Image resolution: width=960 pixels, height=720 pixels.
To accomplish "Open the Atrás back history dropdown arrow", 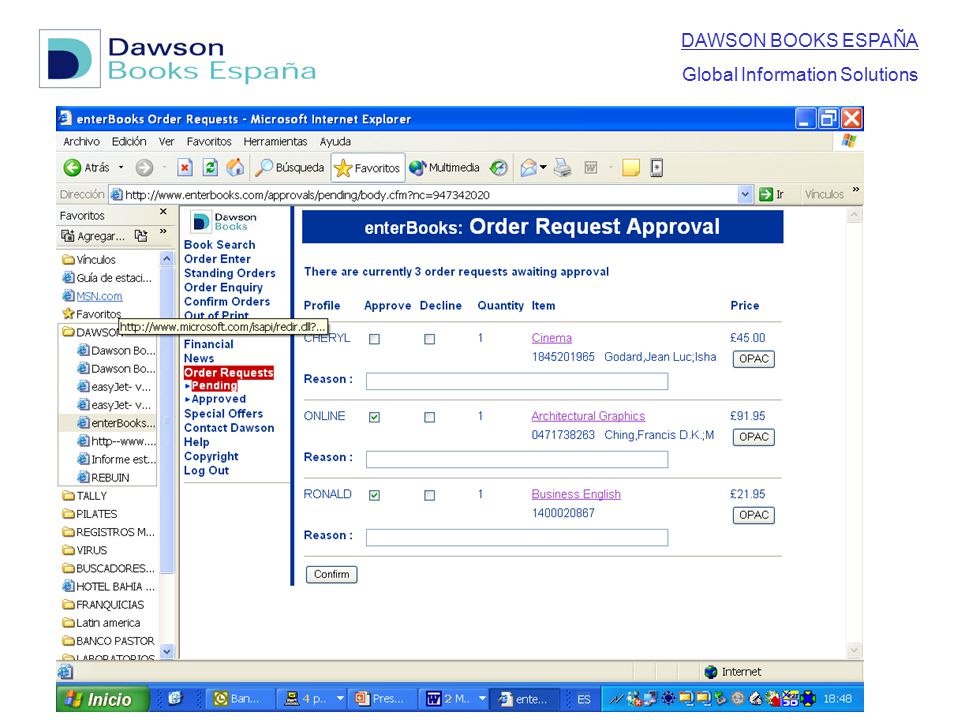I will coord(121,167).
